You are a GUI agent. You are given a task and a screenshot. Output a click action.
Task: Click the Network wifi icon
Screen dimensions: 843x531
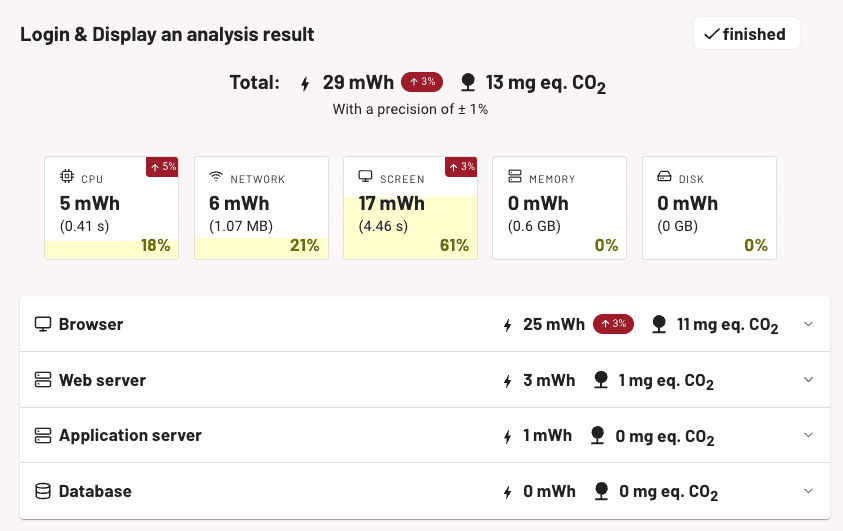(216, 177)
